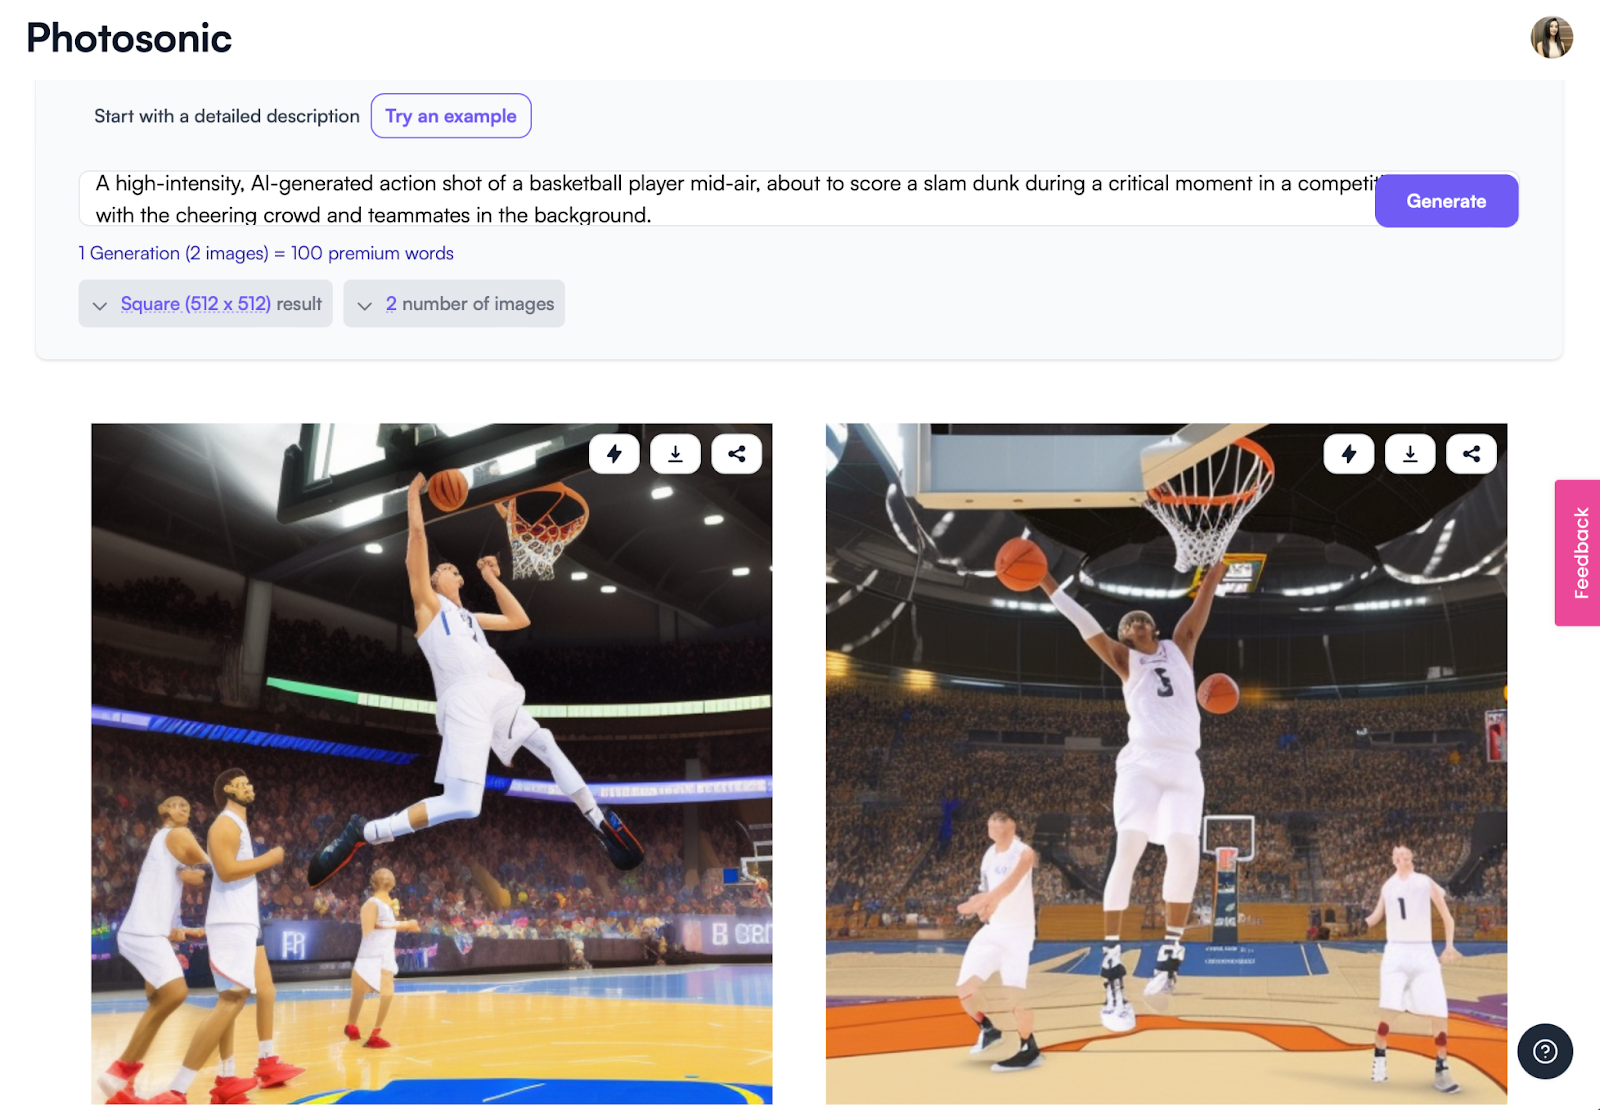Open the pink Feedback side tab

tap(1579, 553)
